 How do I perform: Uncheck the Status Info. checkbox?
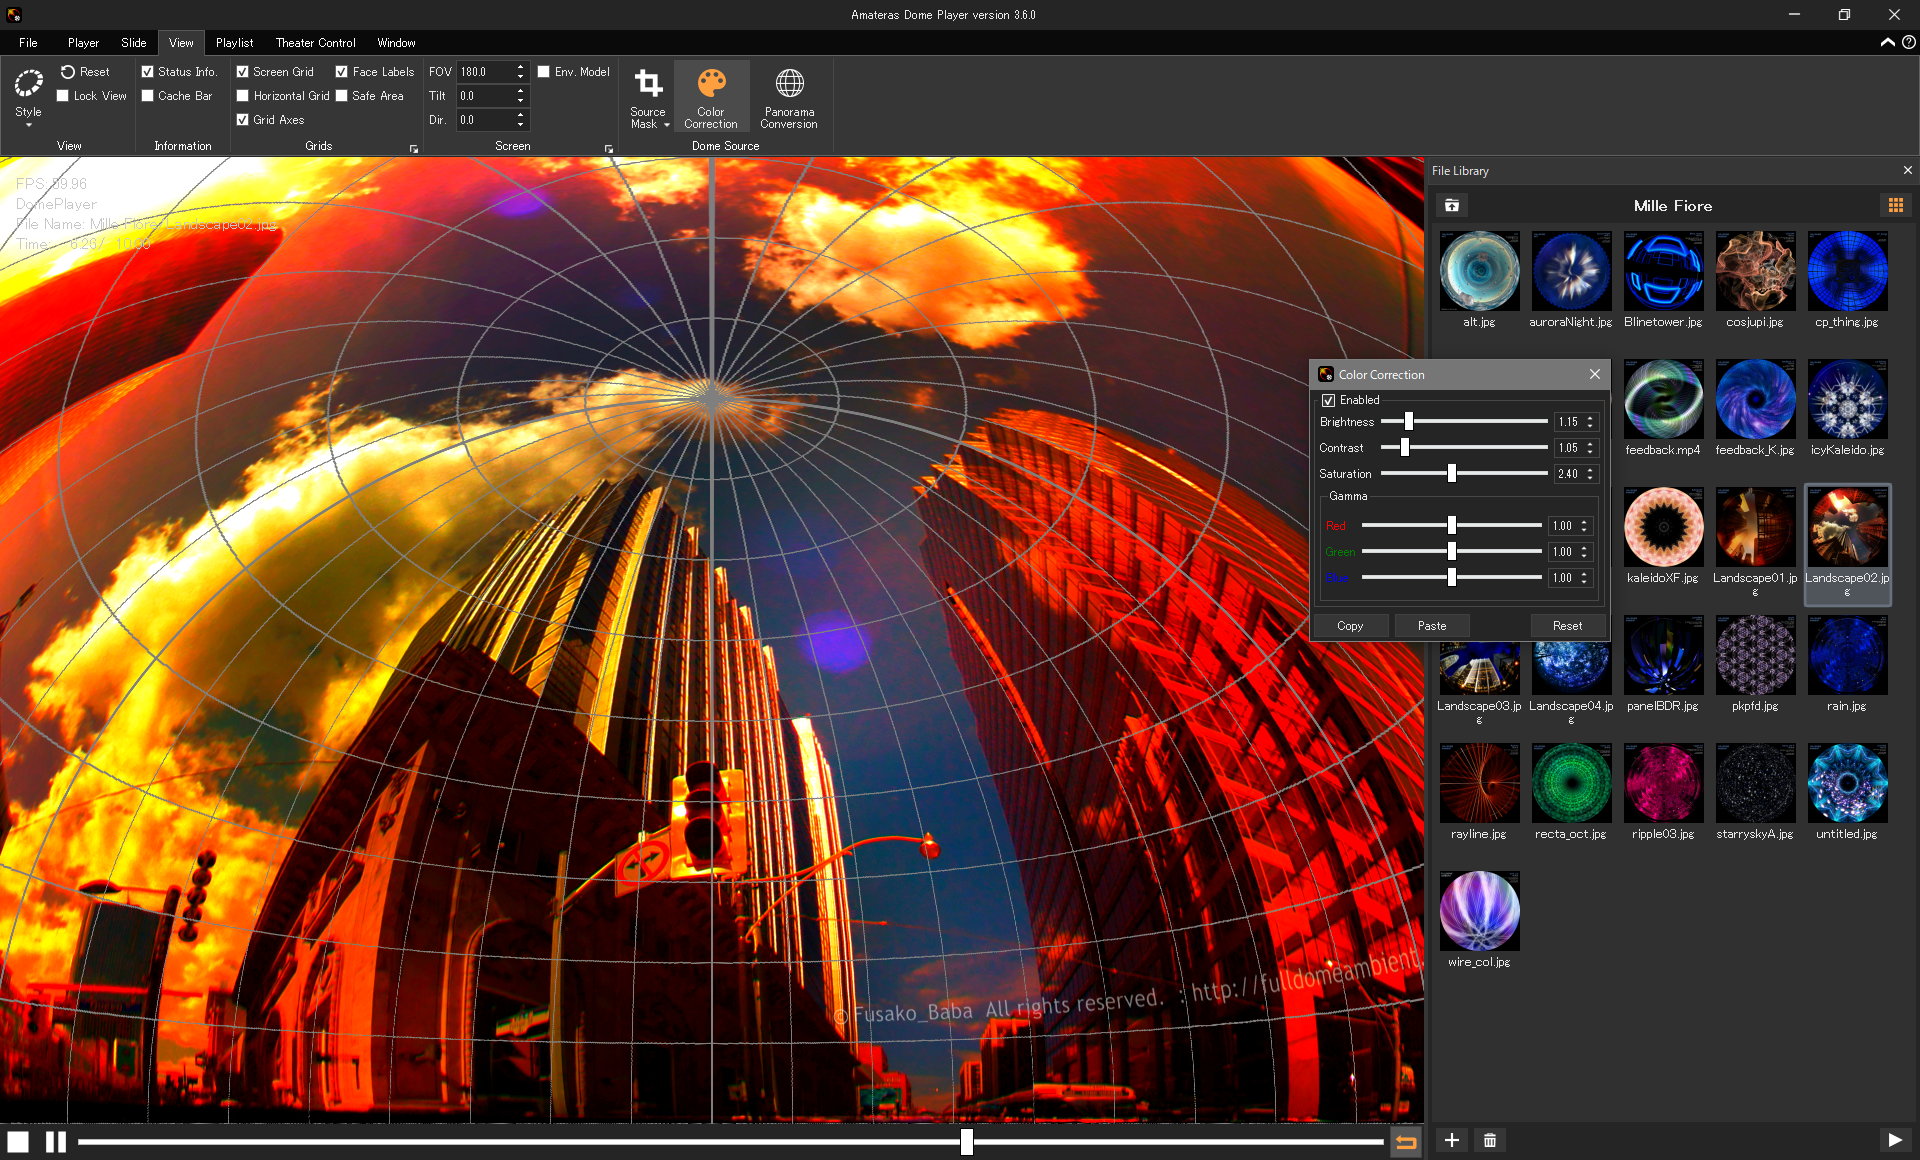click(x=148, y=72)
